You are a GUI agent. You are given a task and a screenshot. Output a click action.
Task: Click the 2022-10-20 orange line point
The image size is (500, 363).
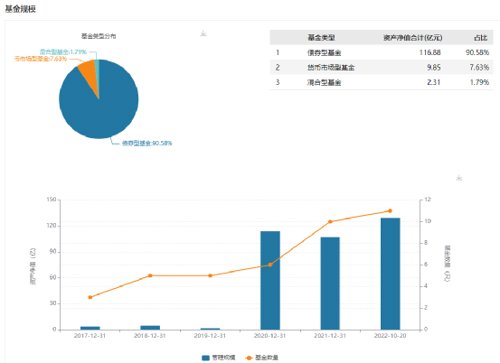pos(390,211)
